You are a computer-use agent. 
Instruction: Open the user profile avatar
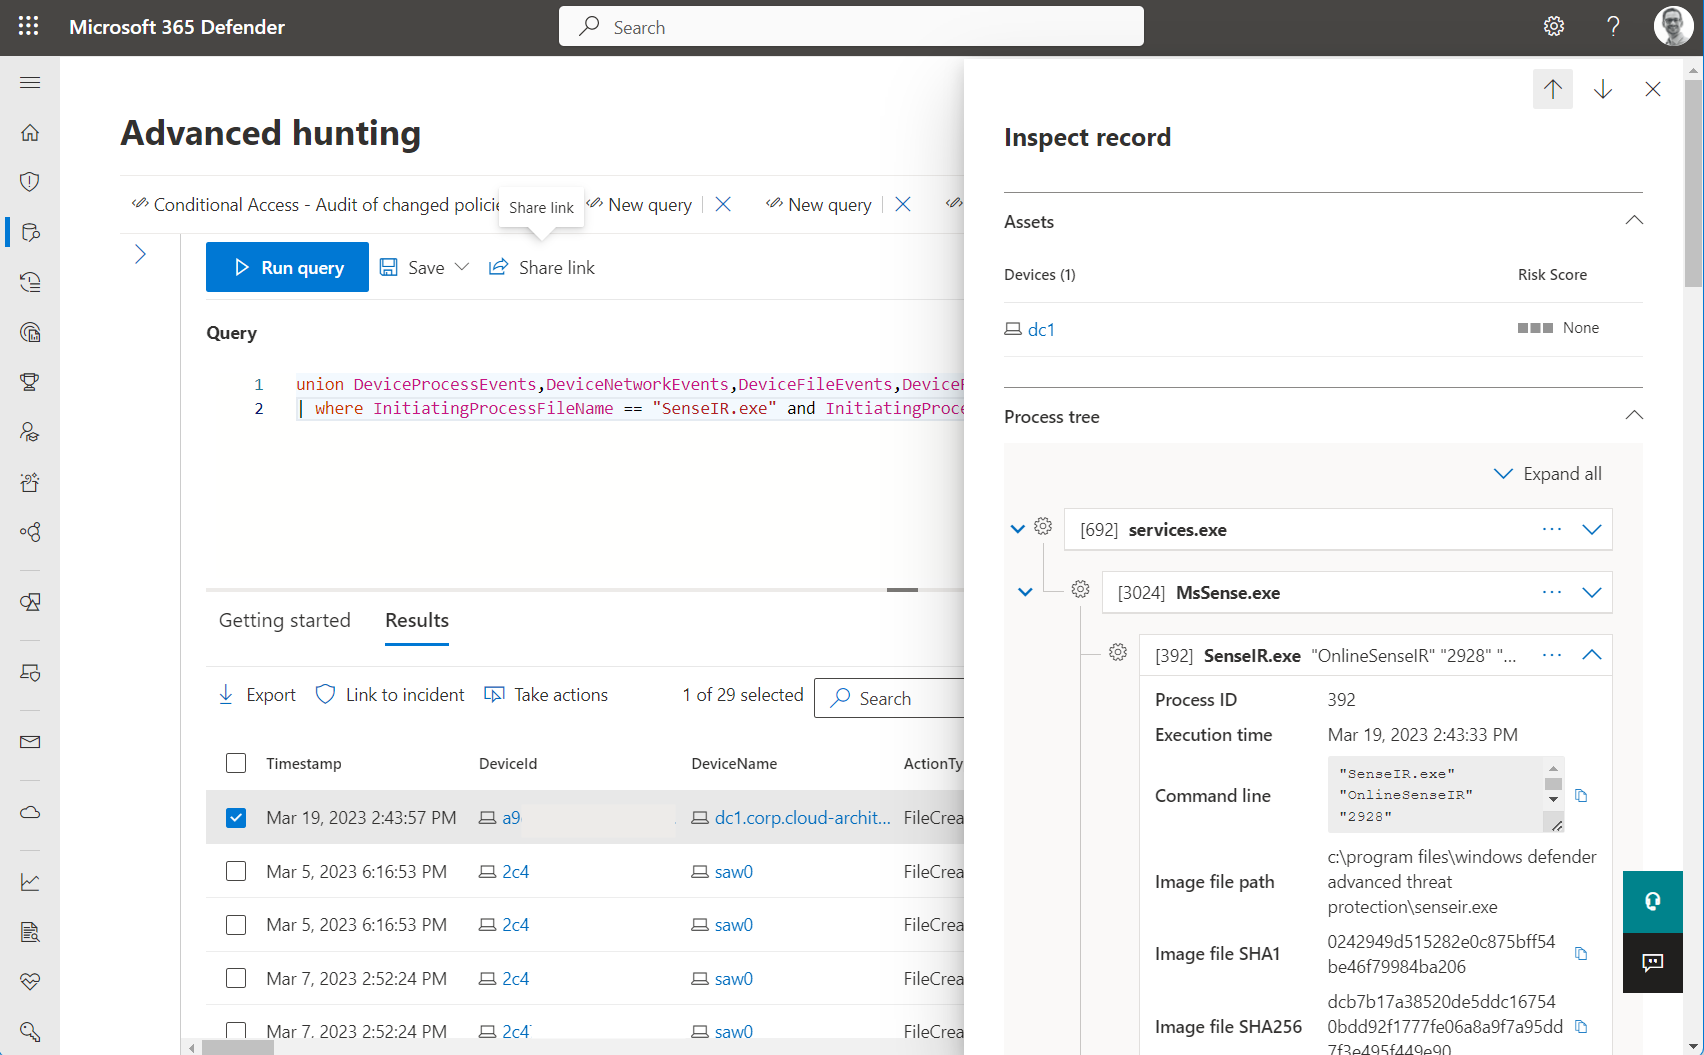pyautogui.click(x=1673, y=27)
